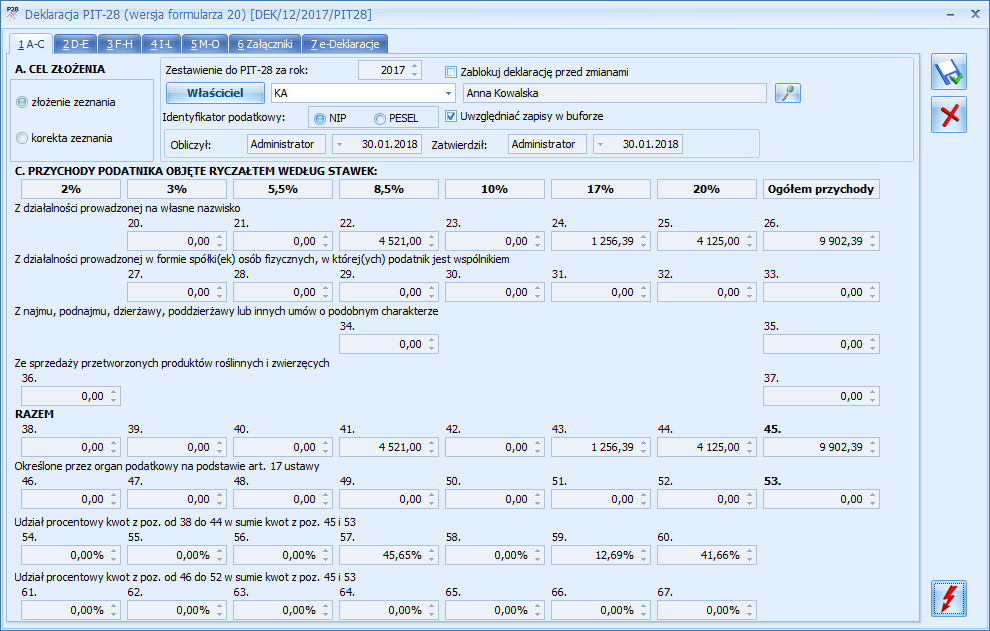Image resolution: width=990 pixels, height=631 pixels.
Task: Click the red lightning bolt recalculate icon
Action: click(x=948, y=598)
